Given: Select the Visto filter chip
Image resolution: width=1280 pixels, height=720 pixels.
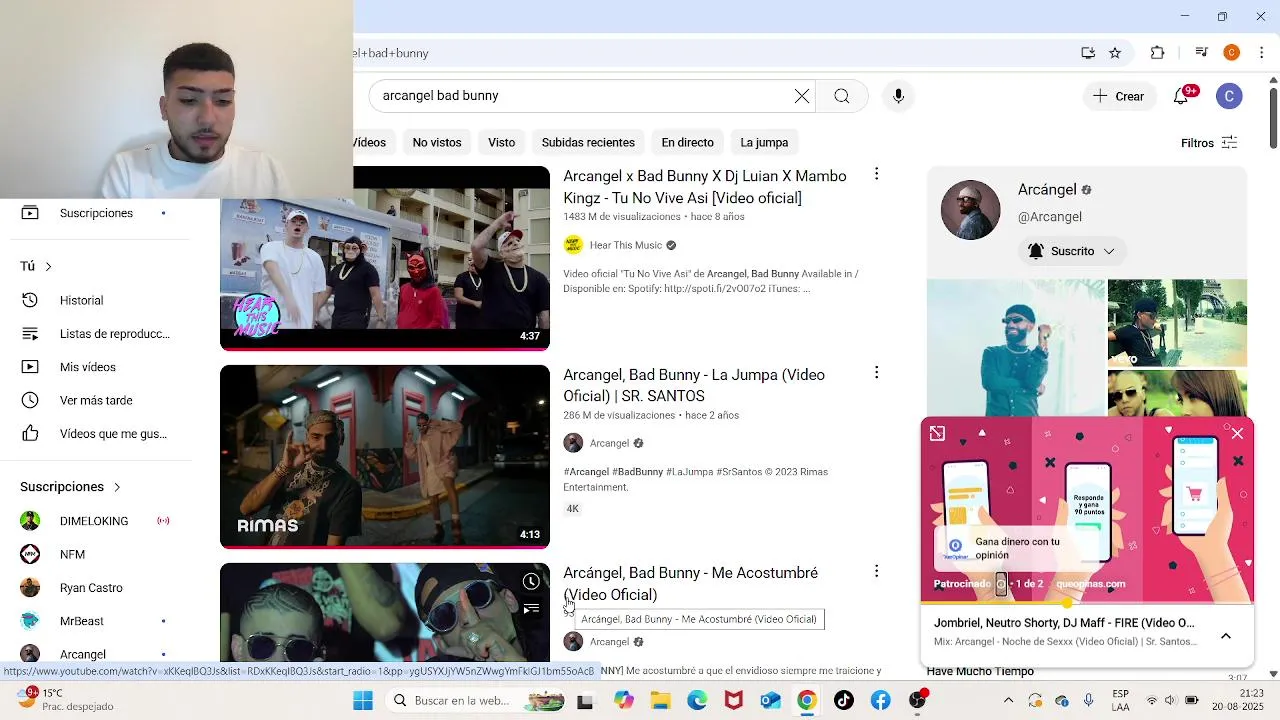Looking at the screenshot, I should tap(501, 142).
